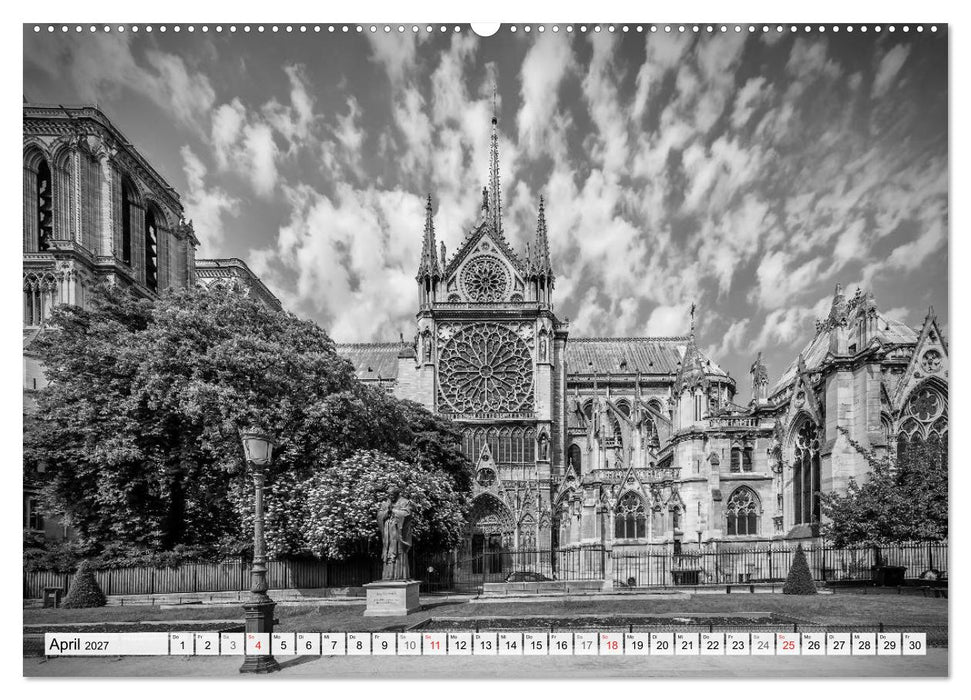Select date 9 in the calendar row
This screenshot has width=971, height=700.
coord(384,644)
